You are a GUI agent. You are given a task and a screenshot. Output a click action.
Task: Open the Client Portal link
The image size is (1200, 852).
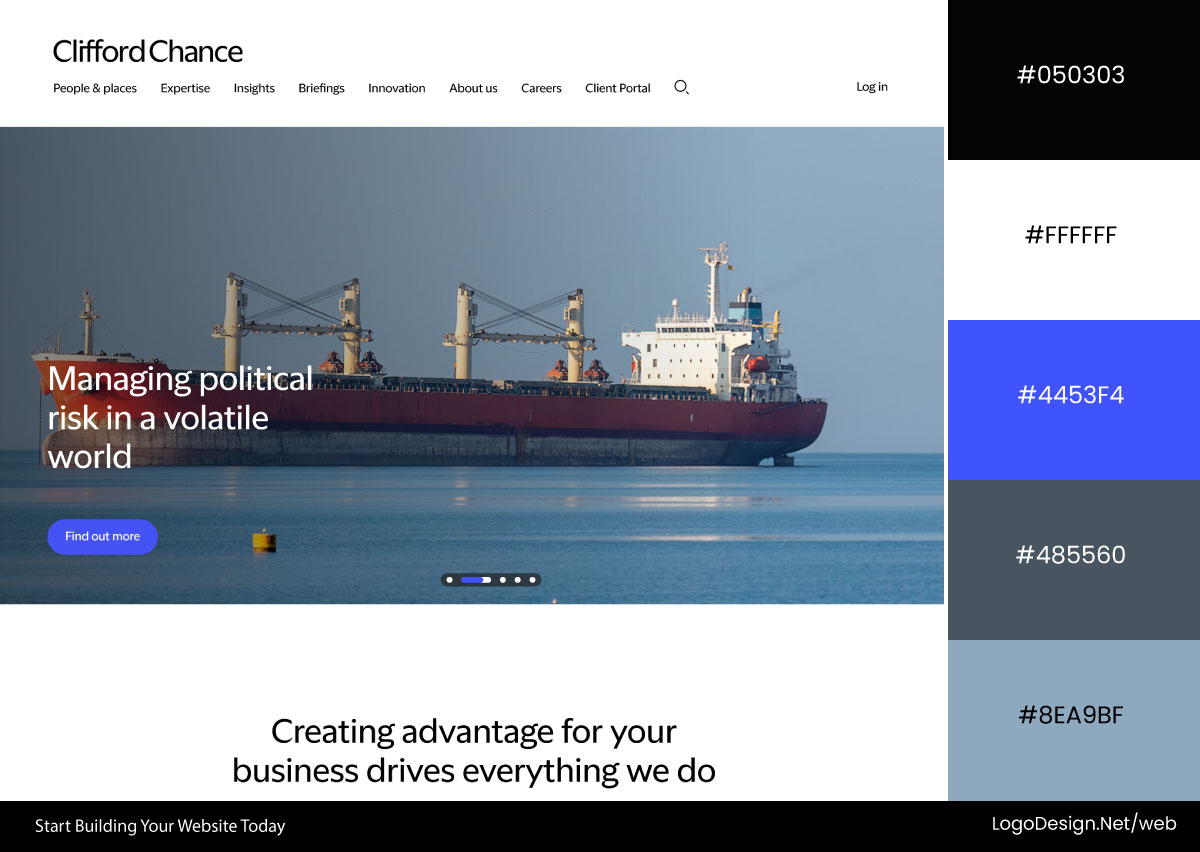coord(618,88)
